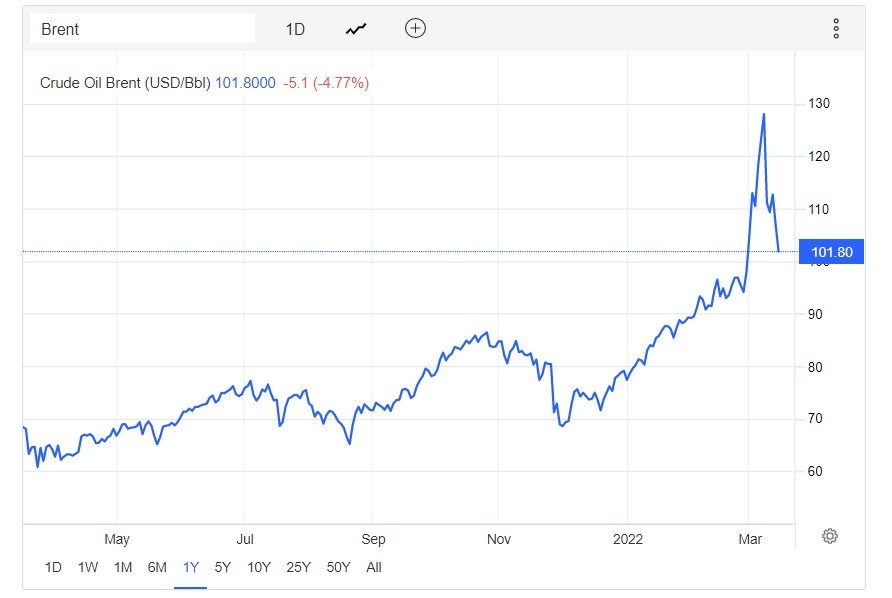892x598 pixels.
Task: Click the 2022 label on time axis
Action: 629,539
